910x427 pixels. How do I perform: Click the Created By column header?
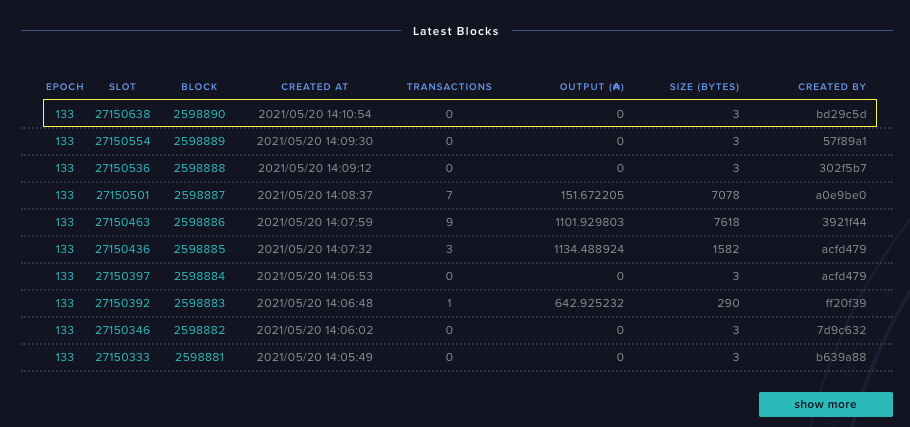(832, 87)
